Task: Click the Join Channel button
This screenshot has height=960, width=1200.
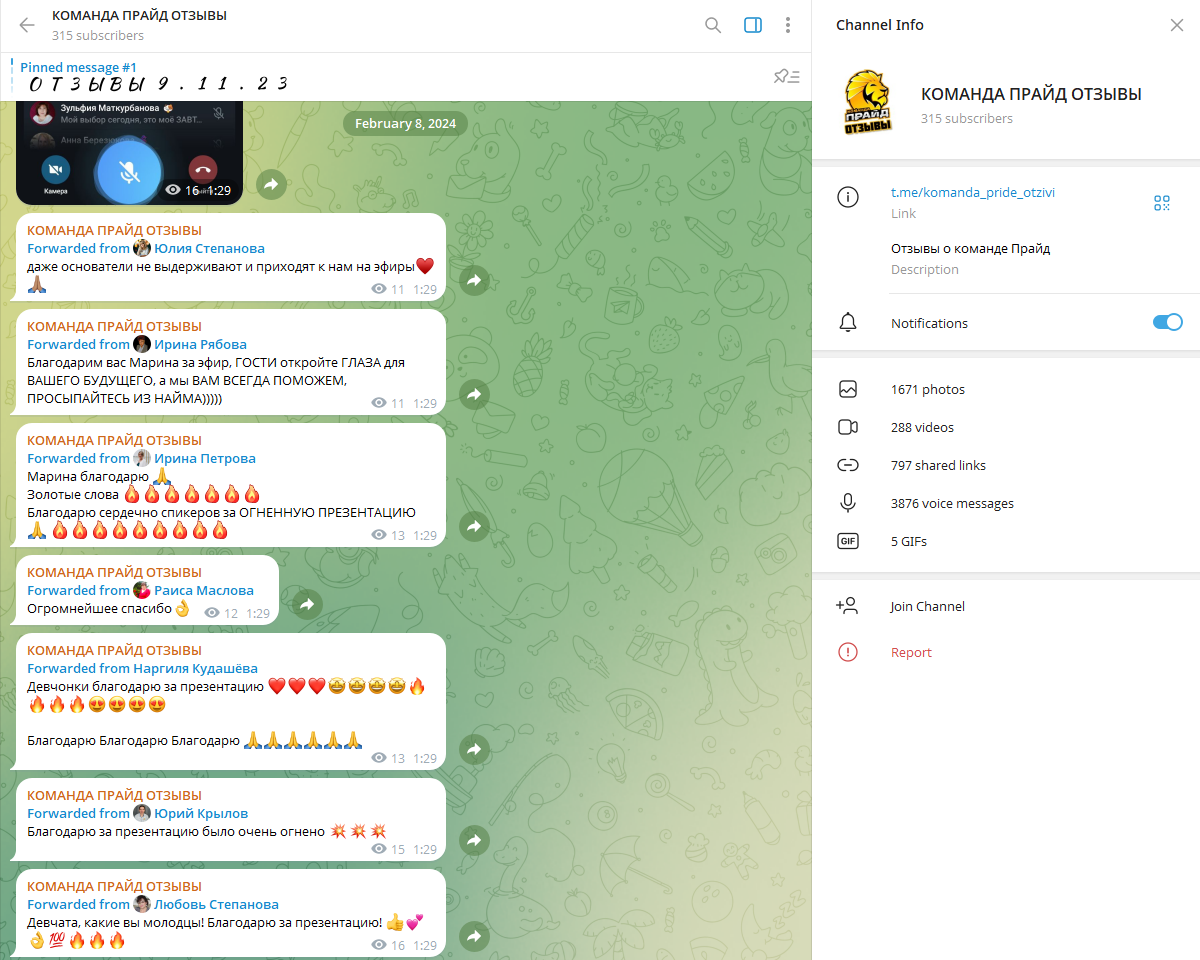Action: point(927,606)
